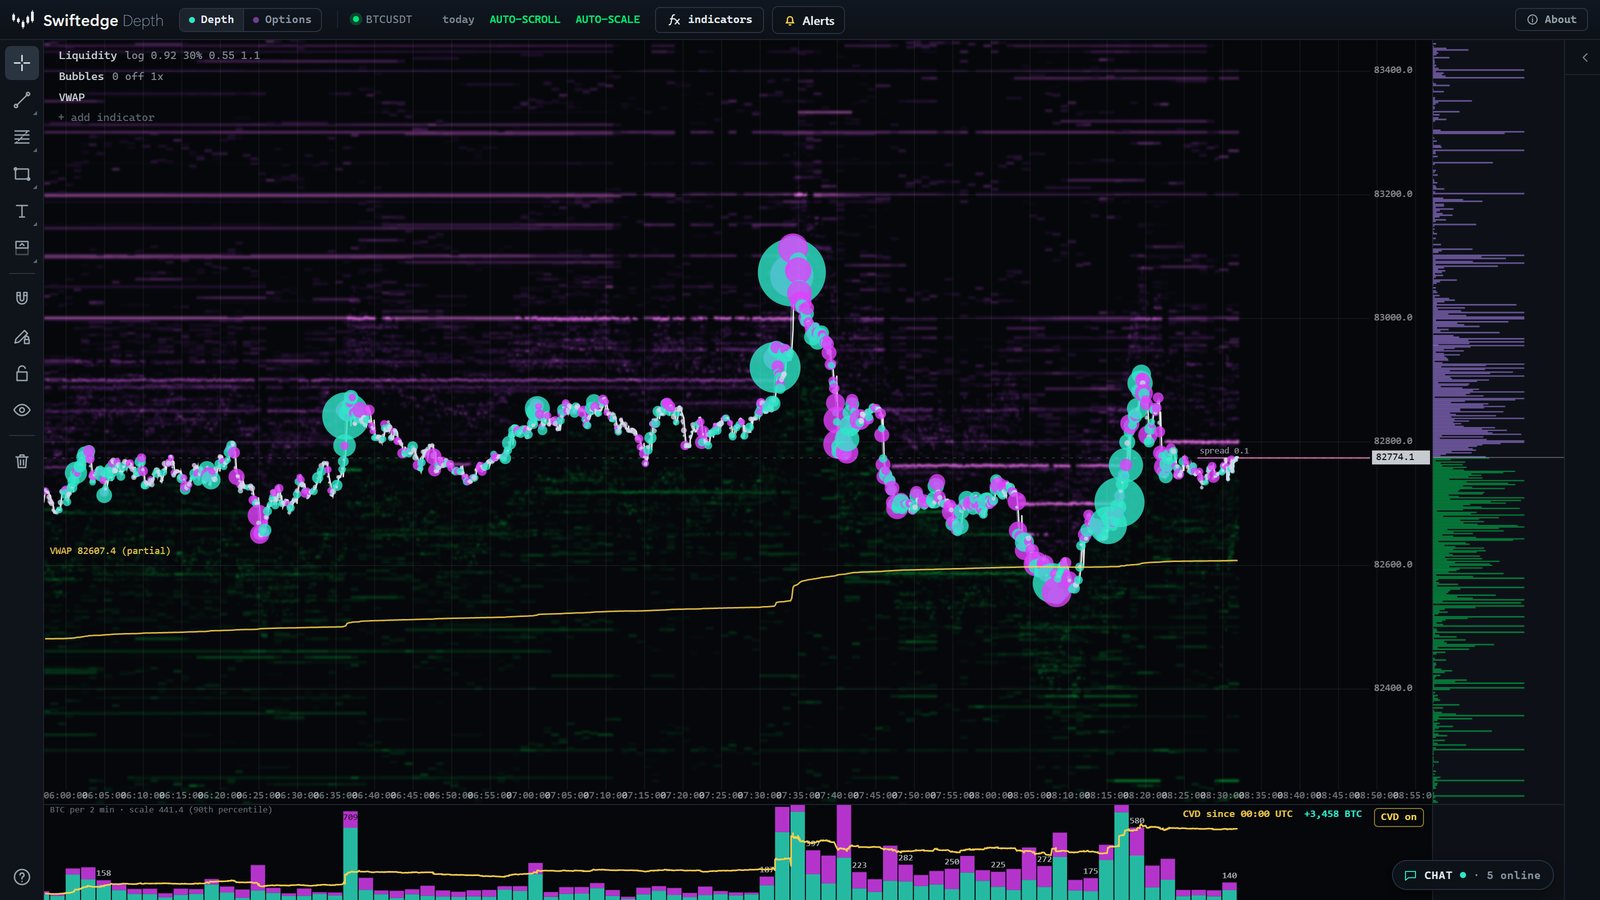The height and width of the screenshot is (900, 1600).
Task: Hide all drawings with the eye icon
Action: [x=22, y=410]
